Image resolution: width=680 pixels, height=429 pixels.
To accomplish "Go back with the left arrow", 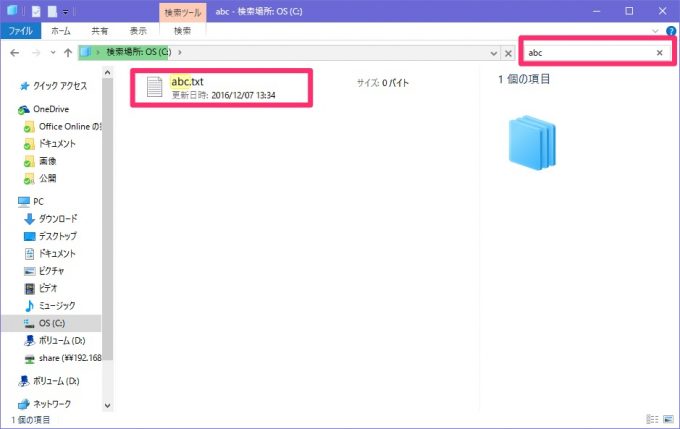I will [15, 53].
